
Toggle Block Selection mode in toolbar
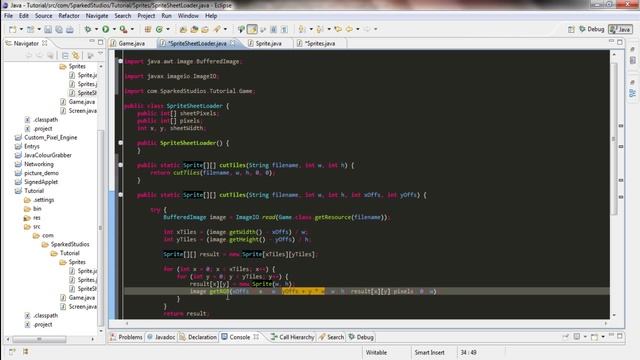(x=273, y=29)
